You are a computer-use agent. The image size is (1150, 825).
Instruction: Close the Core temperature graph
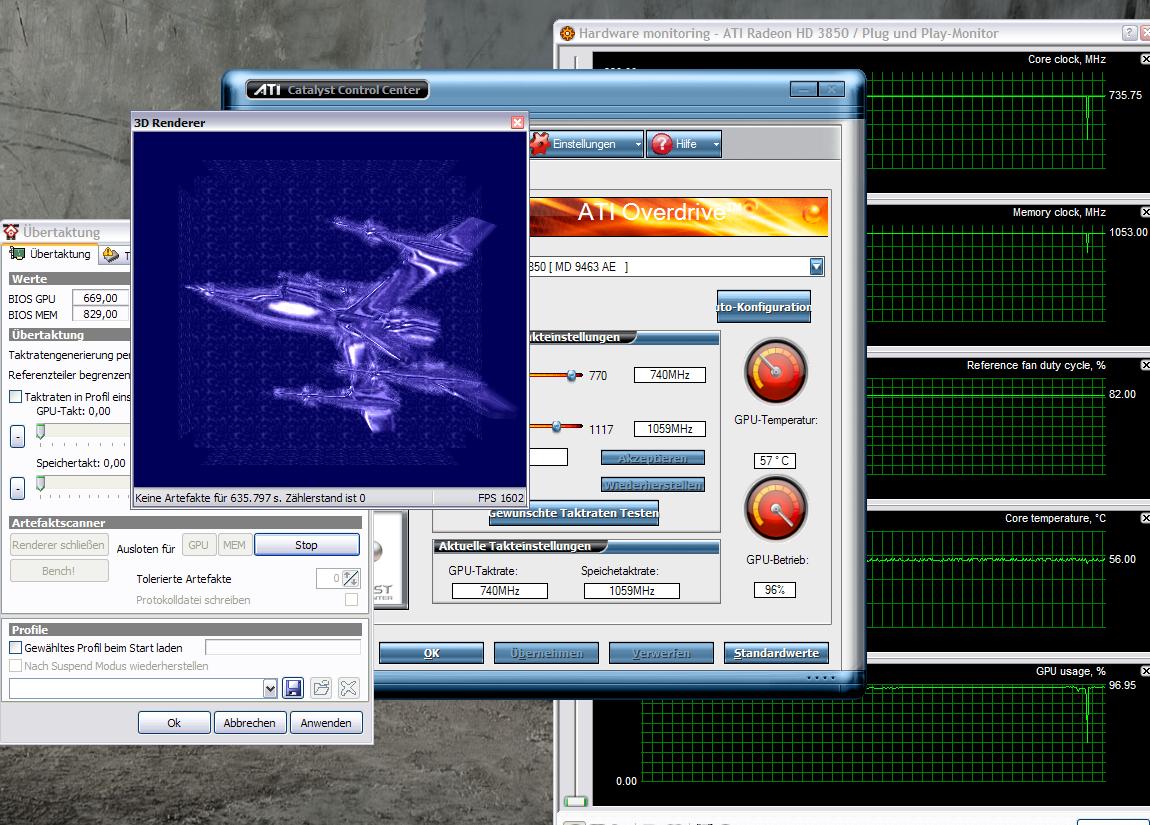click(1145, 518)
